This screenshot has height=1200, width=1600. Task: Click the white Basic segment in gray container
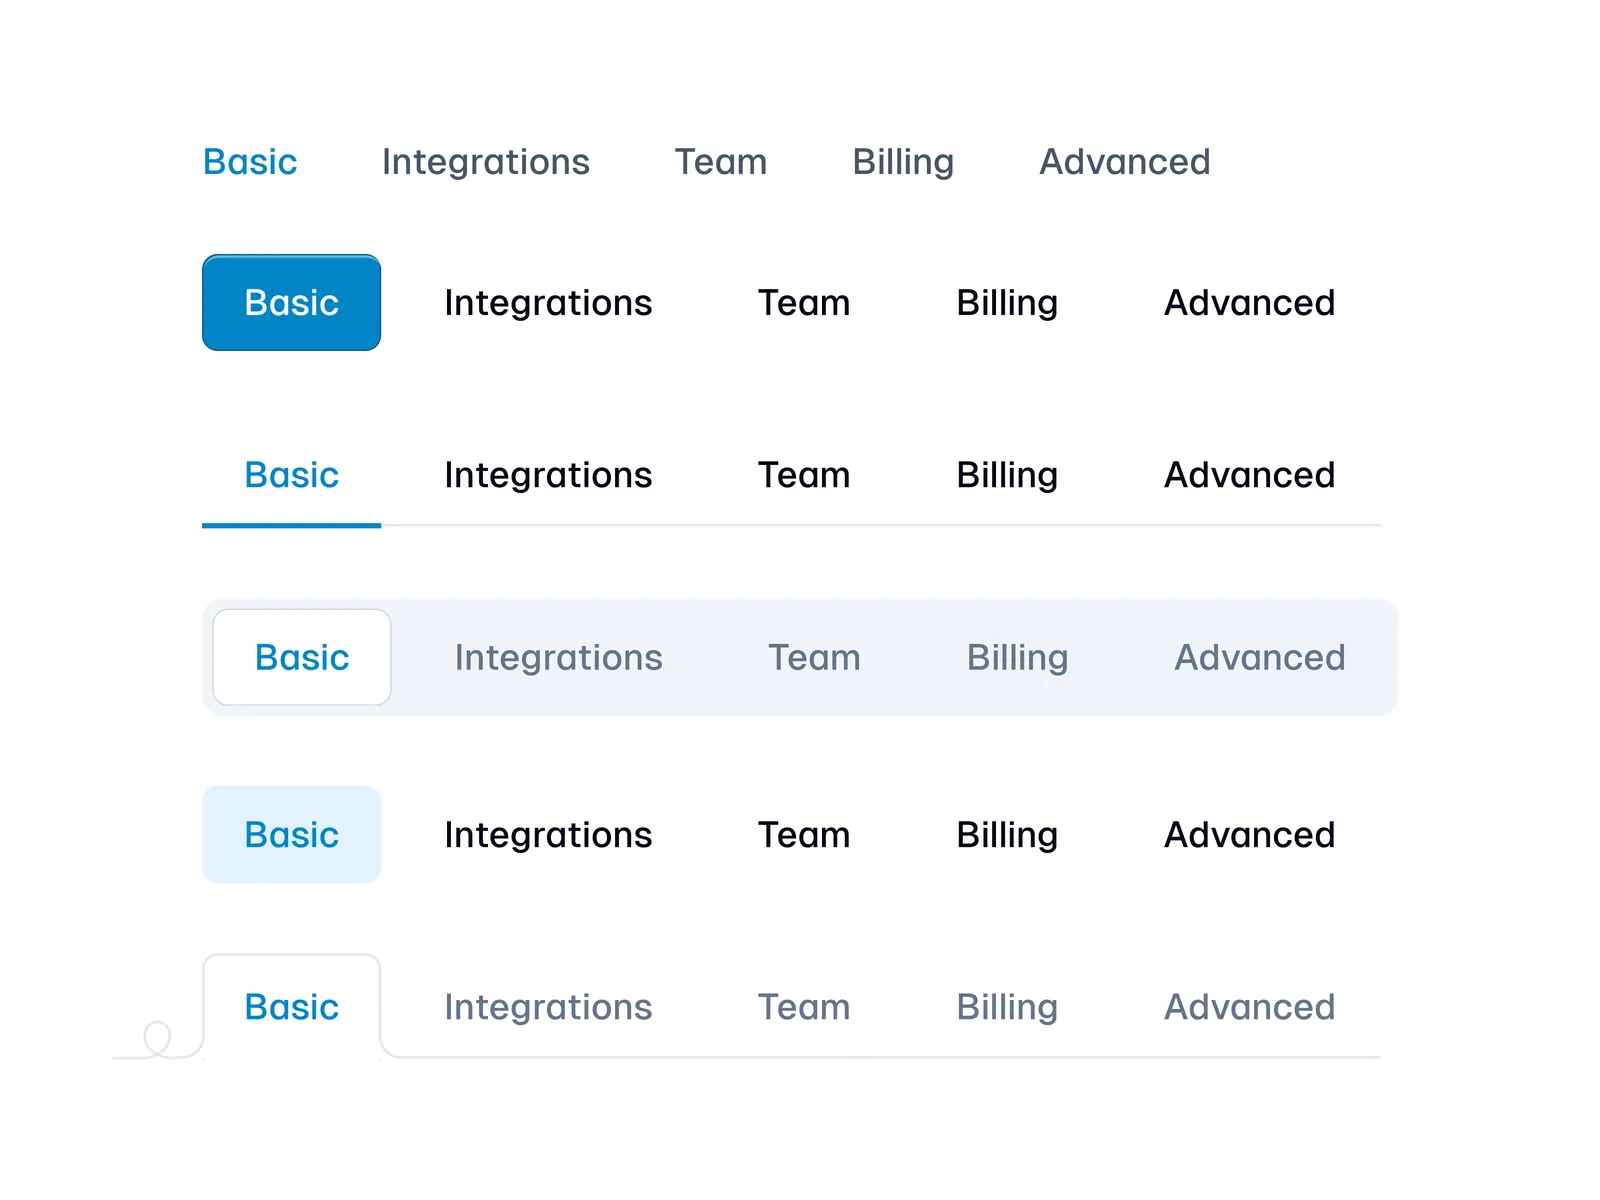click(301, 658)
